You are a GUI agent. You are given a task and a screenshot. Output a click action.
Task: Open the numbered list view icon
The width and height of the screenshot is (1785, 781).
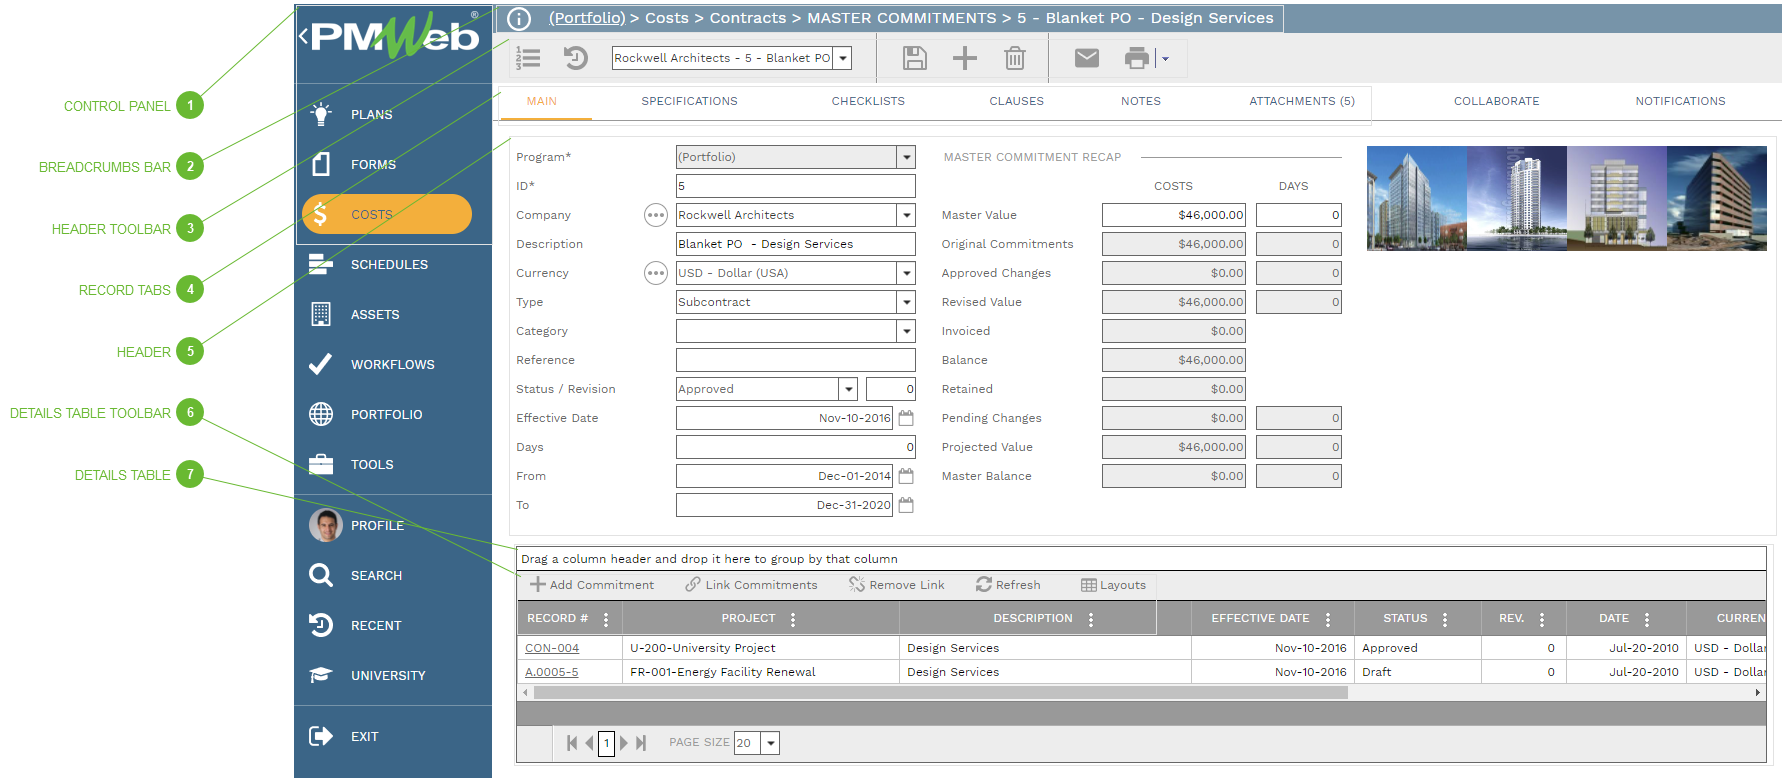pos(528,58)
